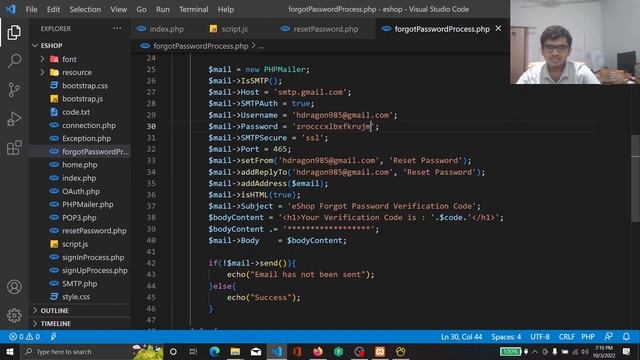640x360 pixels.
Task: Open the Office taskbar icon
Action: (297, 351)
